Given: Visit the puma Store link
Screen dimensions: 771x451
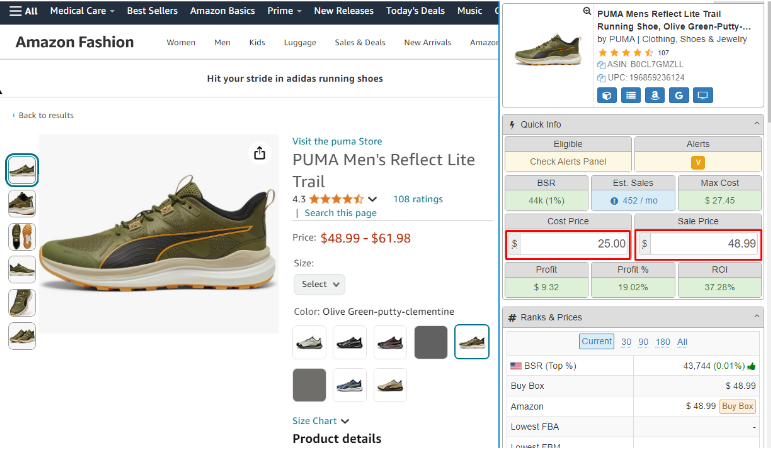Looking at the screenshot, I should [337, 142].
